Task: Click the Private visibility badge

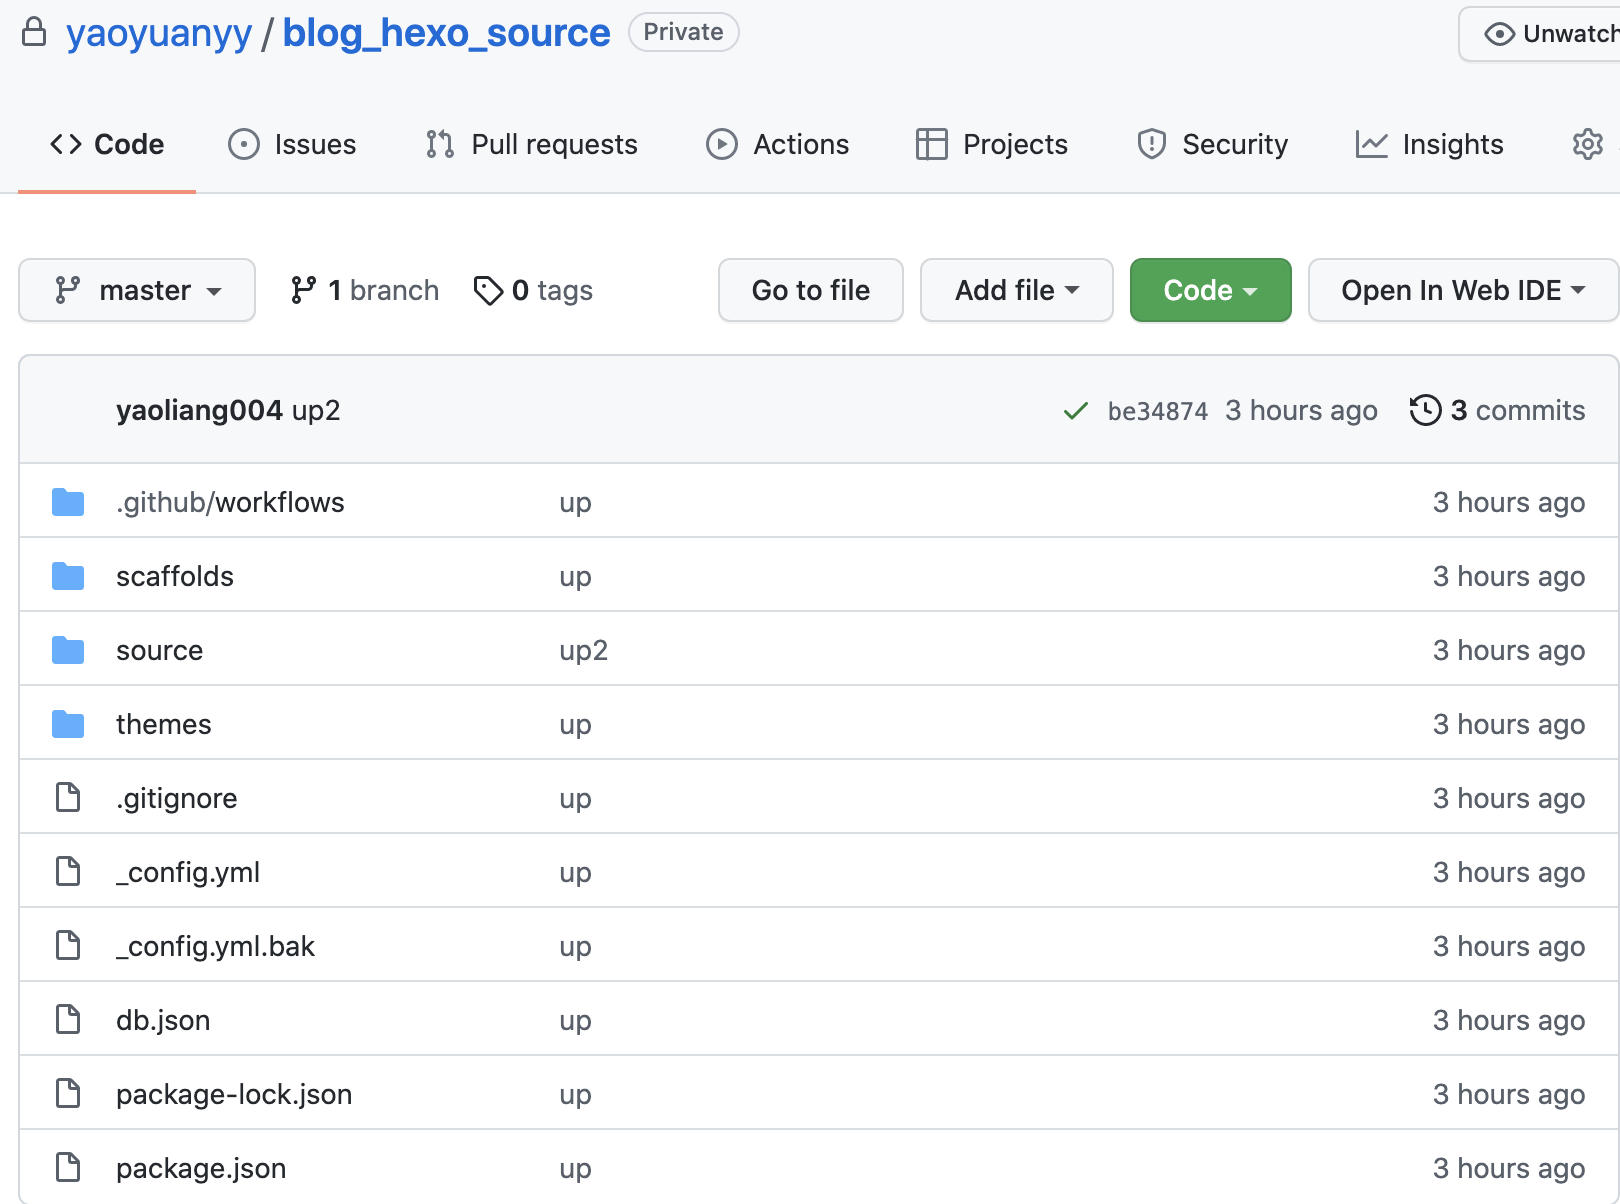Action: (x=684, y=32)
